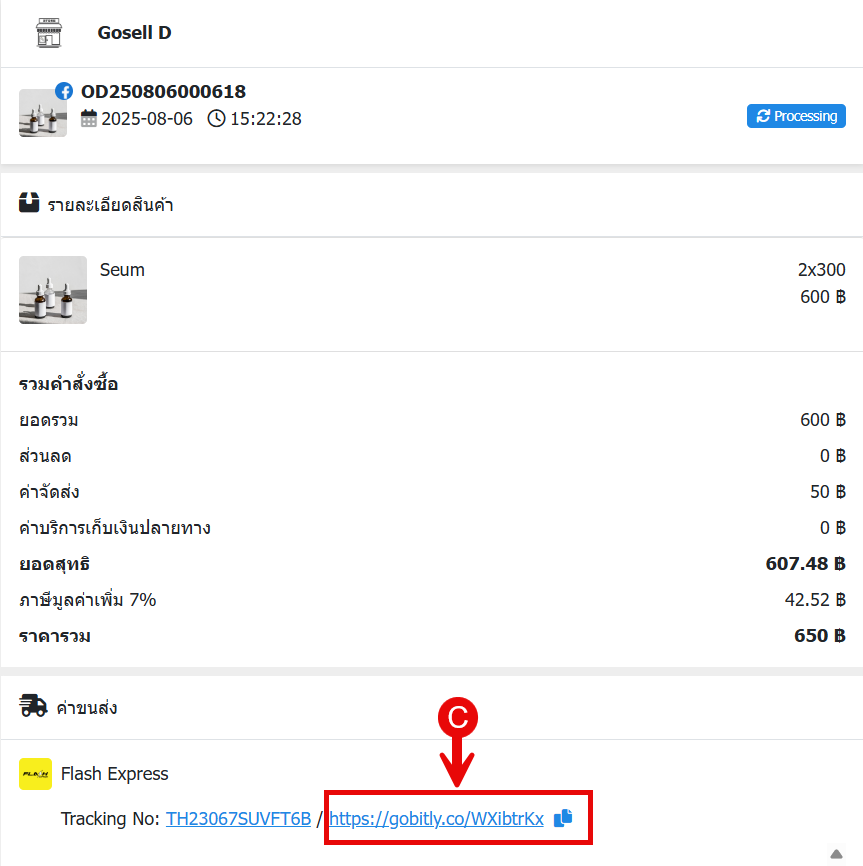The width and height of the screenshot is (863, 866).
Task: Click the clock icon beside 15:22:28
Action: point(216,119)
